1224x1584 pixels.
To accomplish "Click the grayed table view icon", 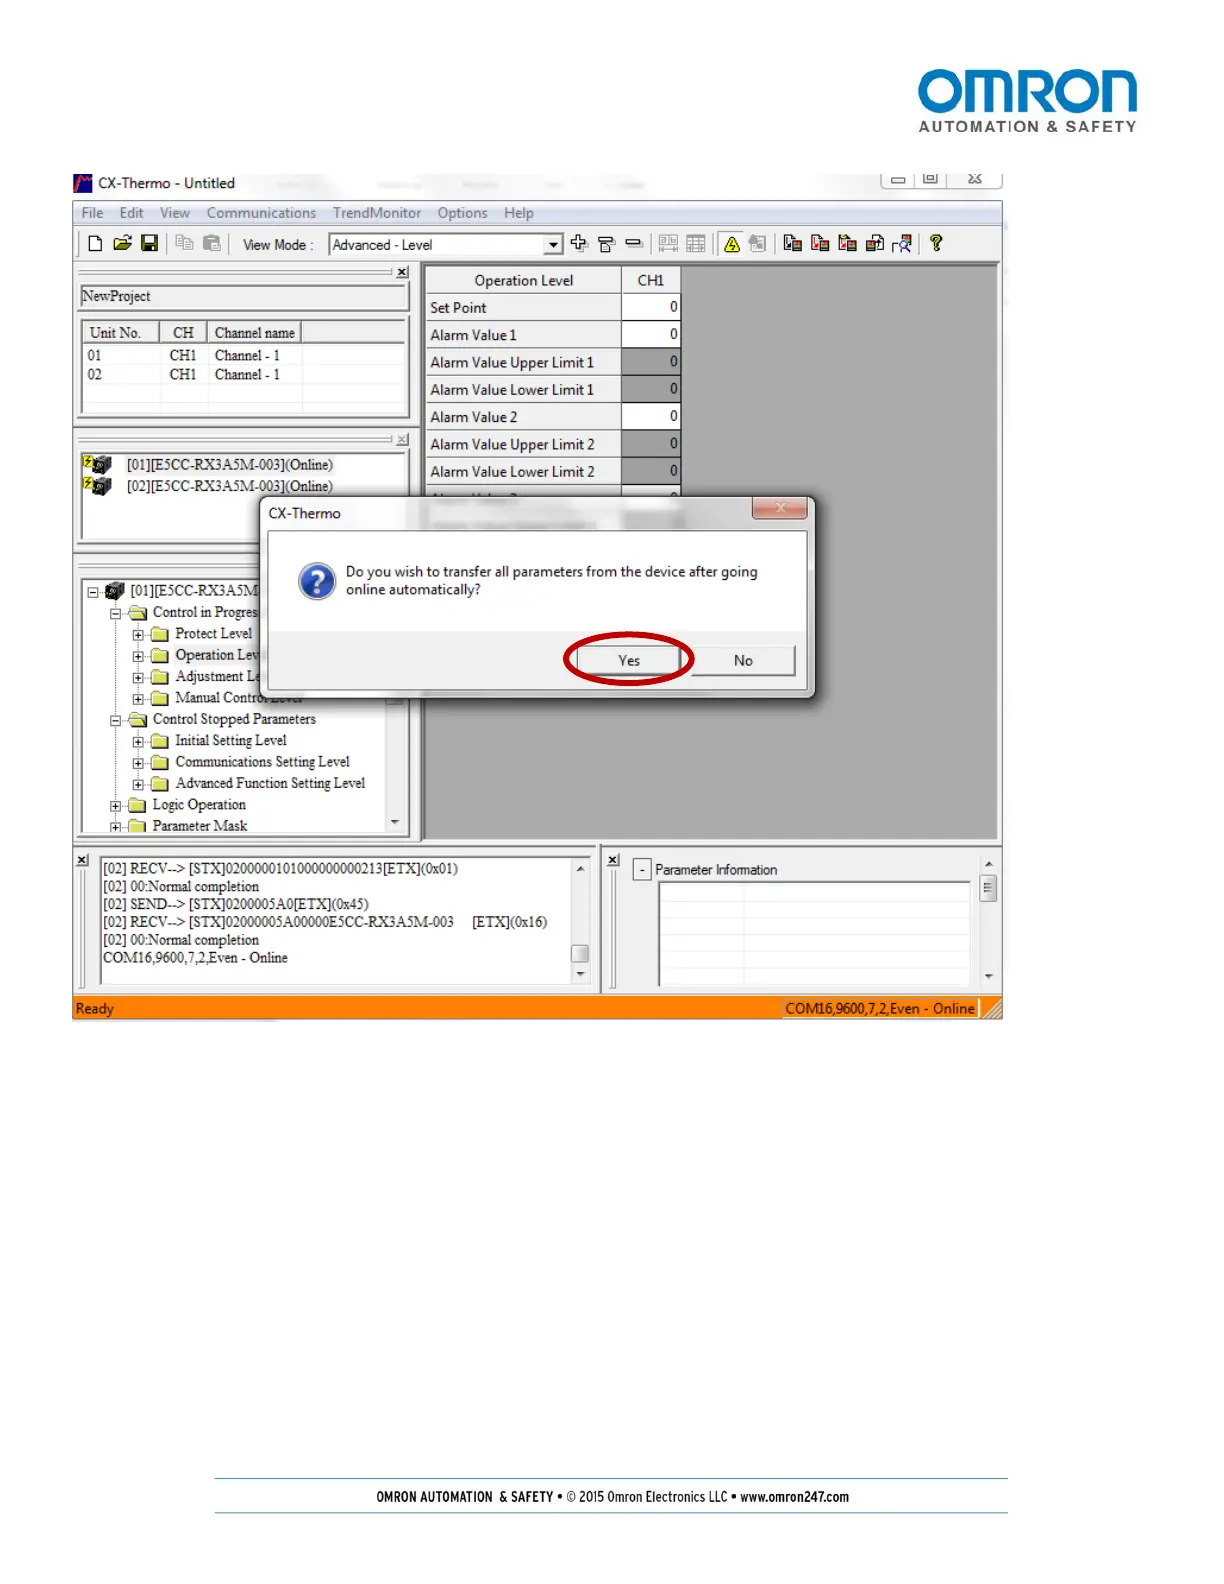I will click(696, 244).
